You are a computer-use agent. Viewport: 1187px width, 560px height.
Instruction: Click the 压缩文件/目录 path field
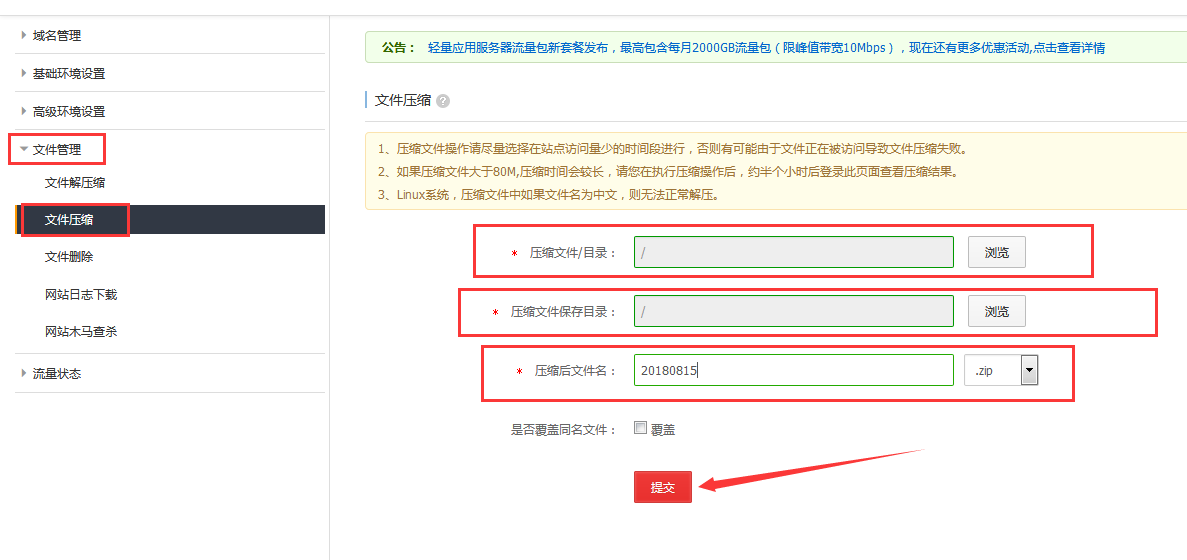(x=793, y=252)
